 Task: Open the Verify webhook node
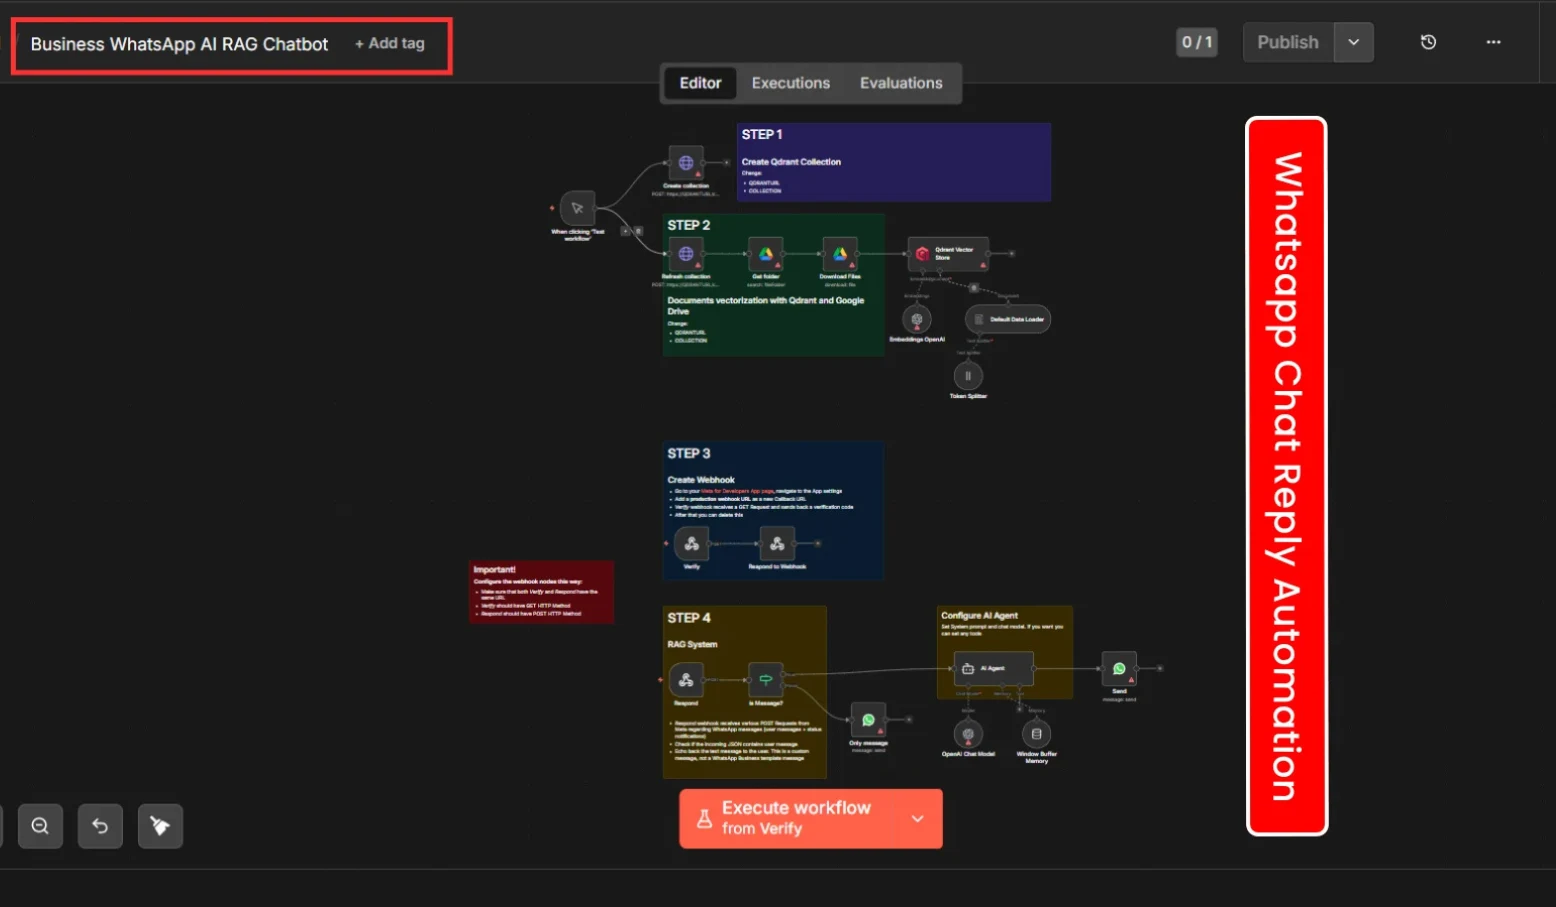(691, 544)
